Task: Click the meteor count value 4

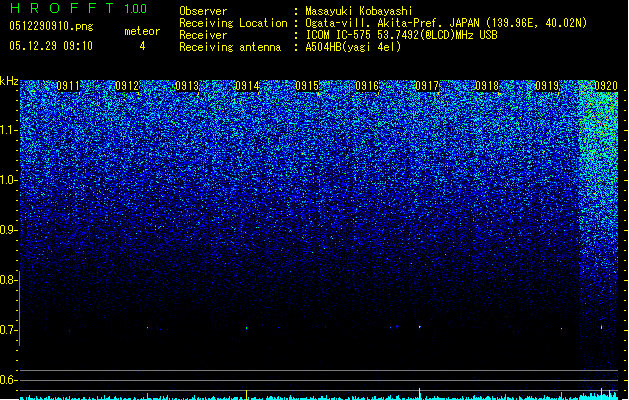Action: pyautogui.click(x=141, y=46)
